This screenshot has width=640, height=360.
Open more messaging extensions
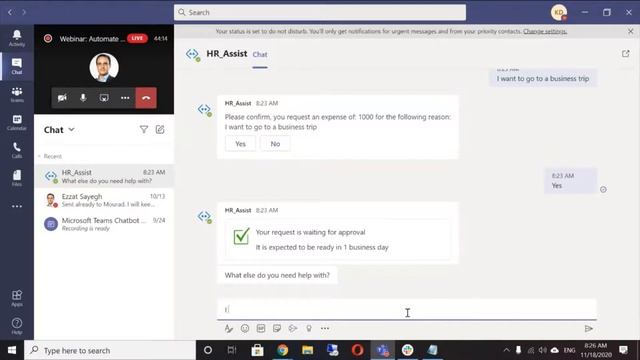point(325,329)
